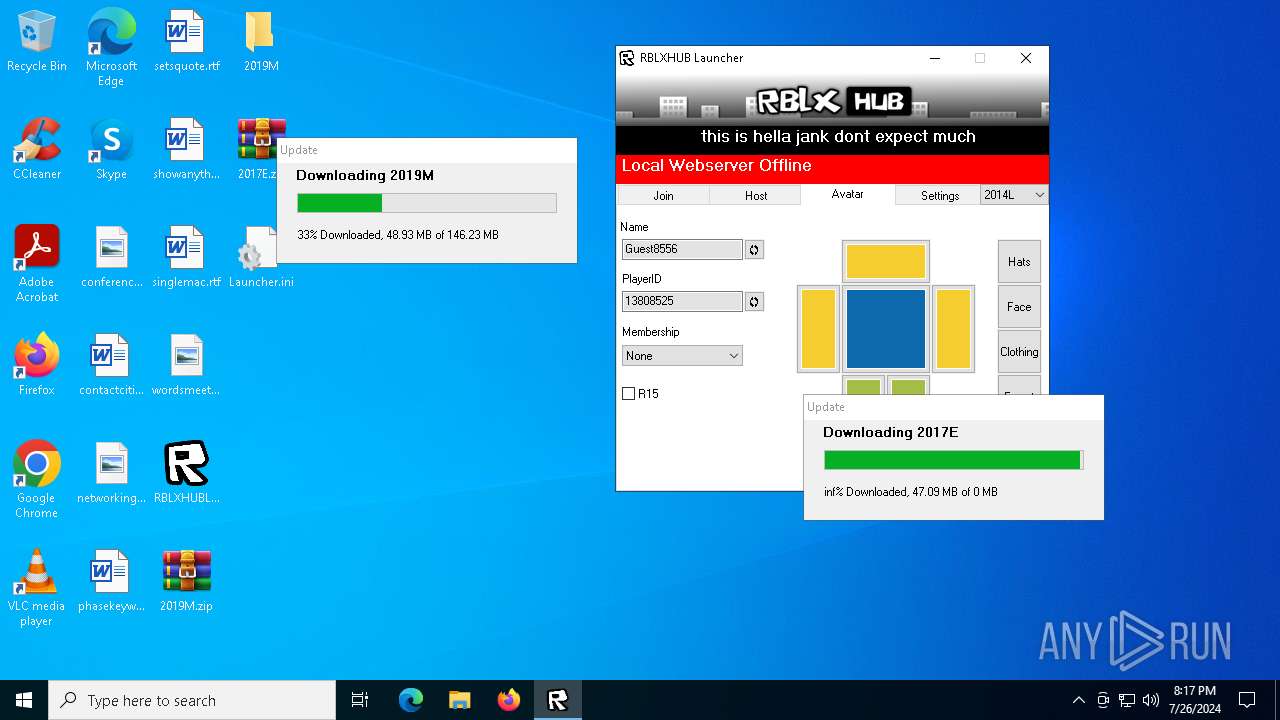Launch the CCleaner desktop shortcut
Image resolution: width=1280 pixels, height=720 pixels.
click(x=37, y=150)
